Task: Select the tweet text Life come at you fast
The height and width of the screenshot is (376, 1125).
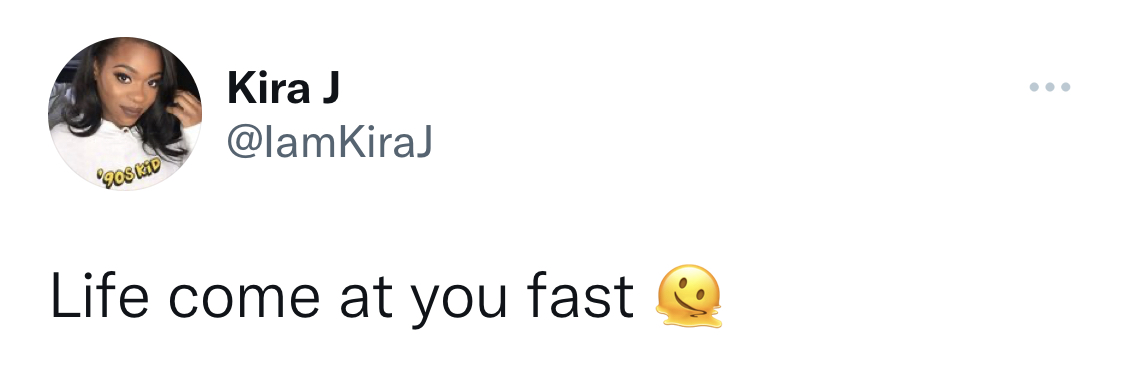Action: point(342,296)
